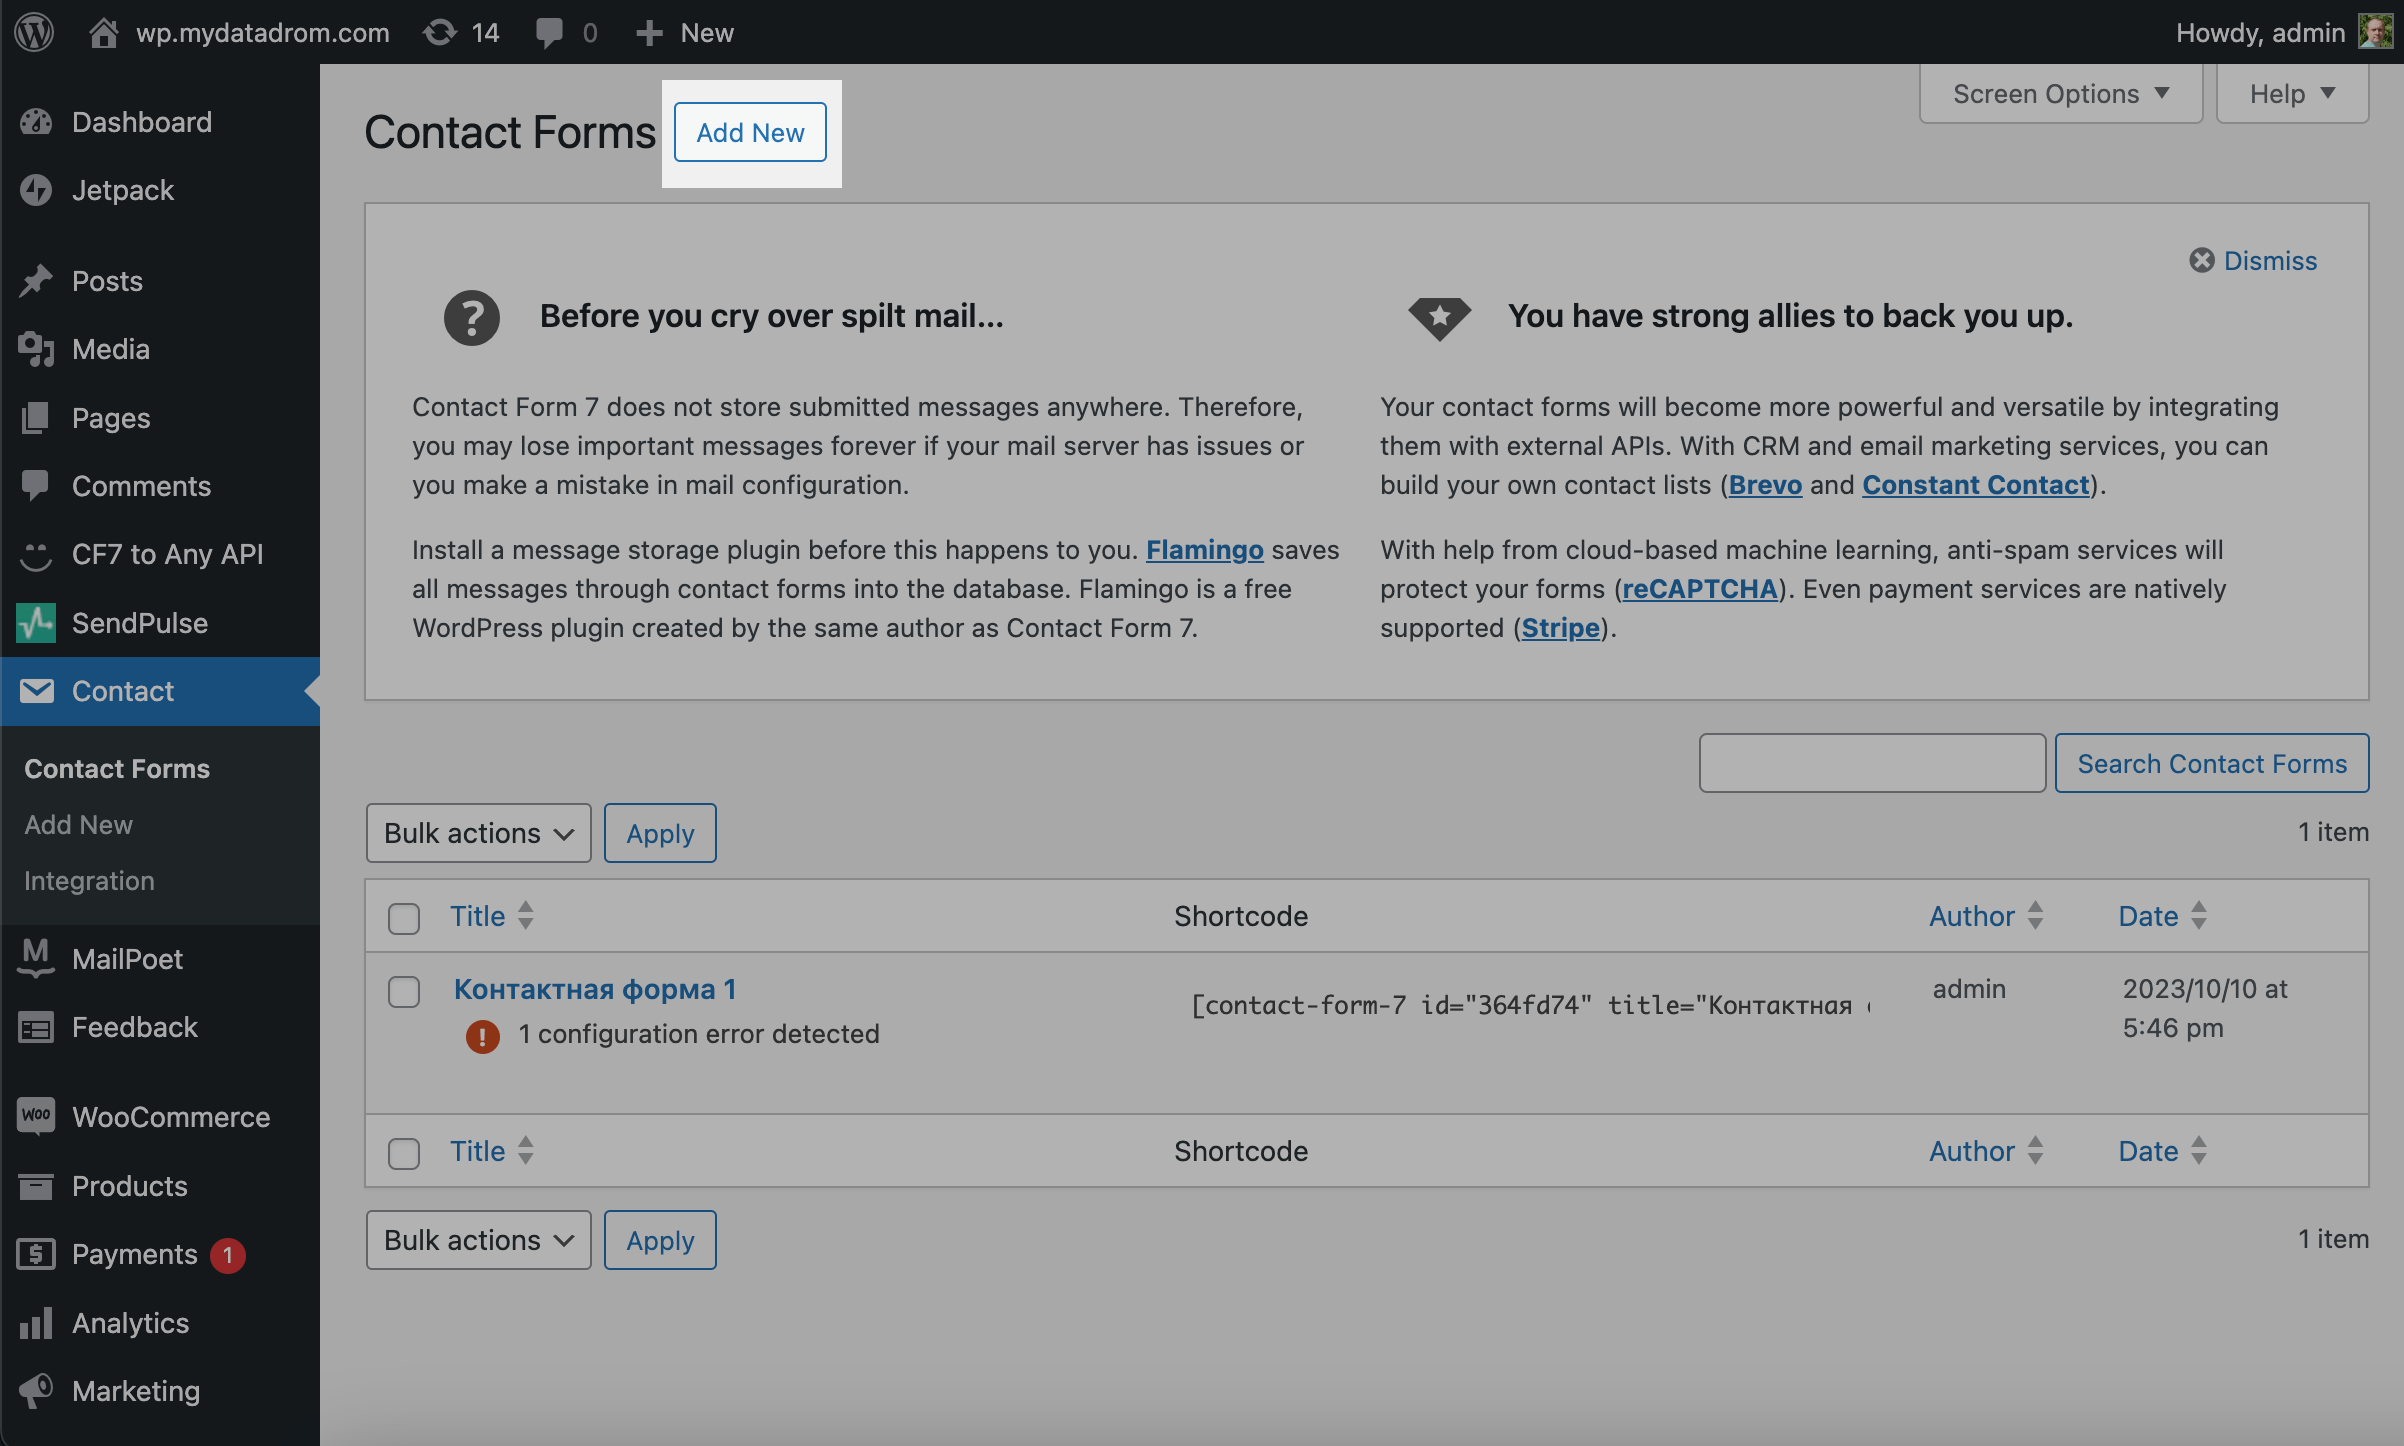Sort by Date in table header
The width and height of the screenshot is (2404, 1446).
click(2161, 916)
